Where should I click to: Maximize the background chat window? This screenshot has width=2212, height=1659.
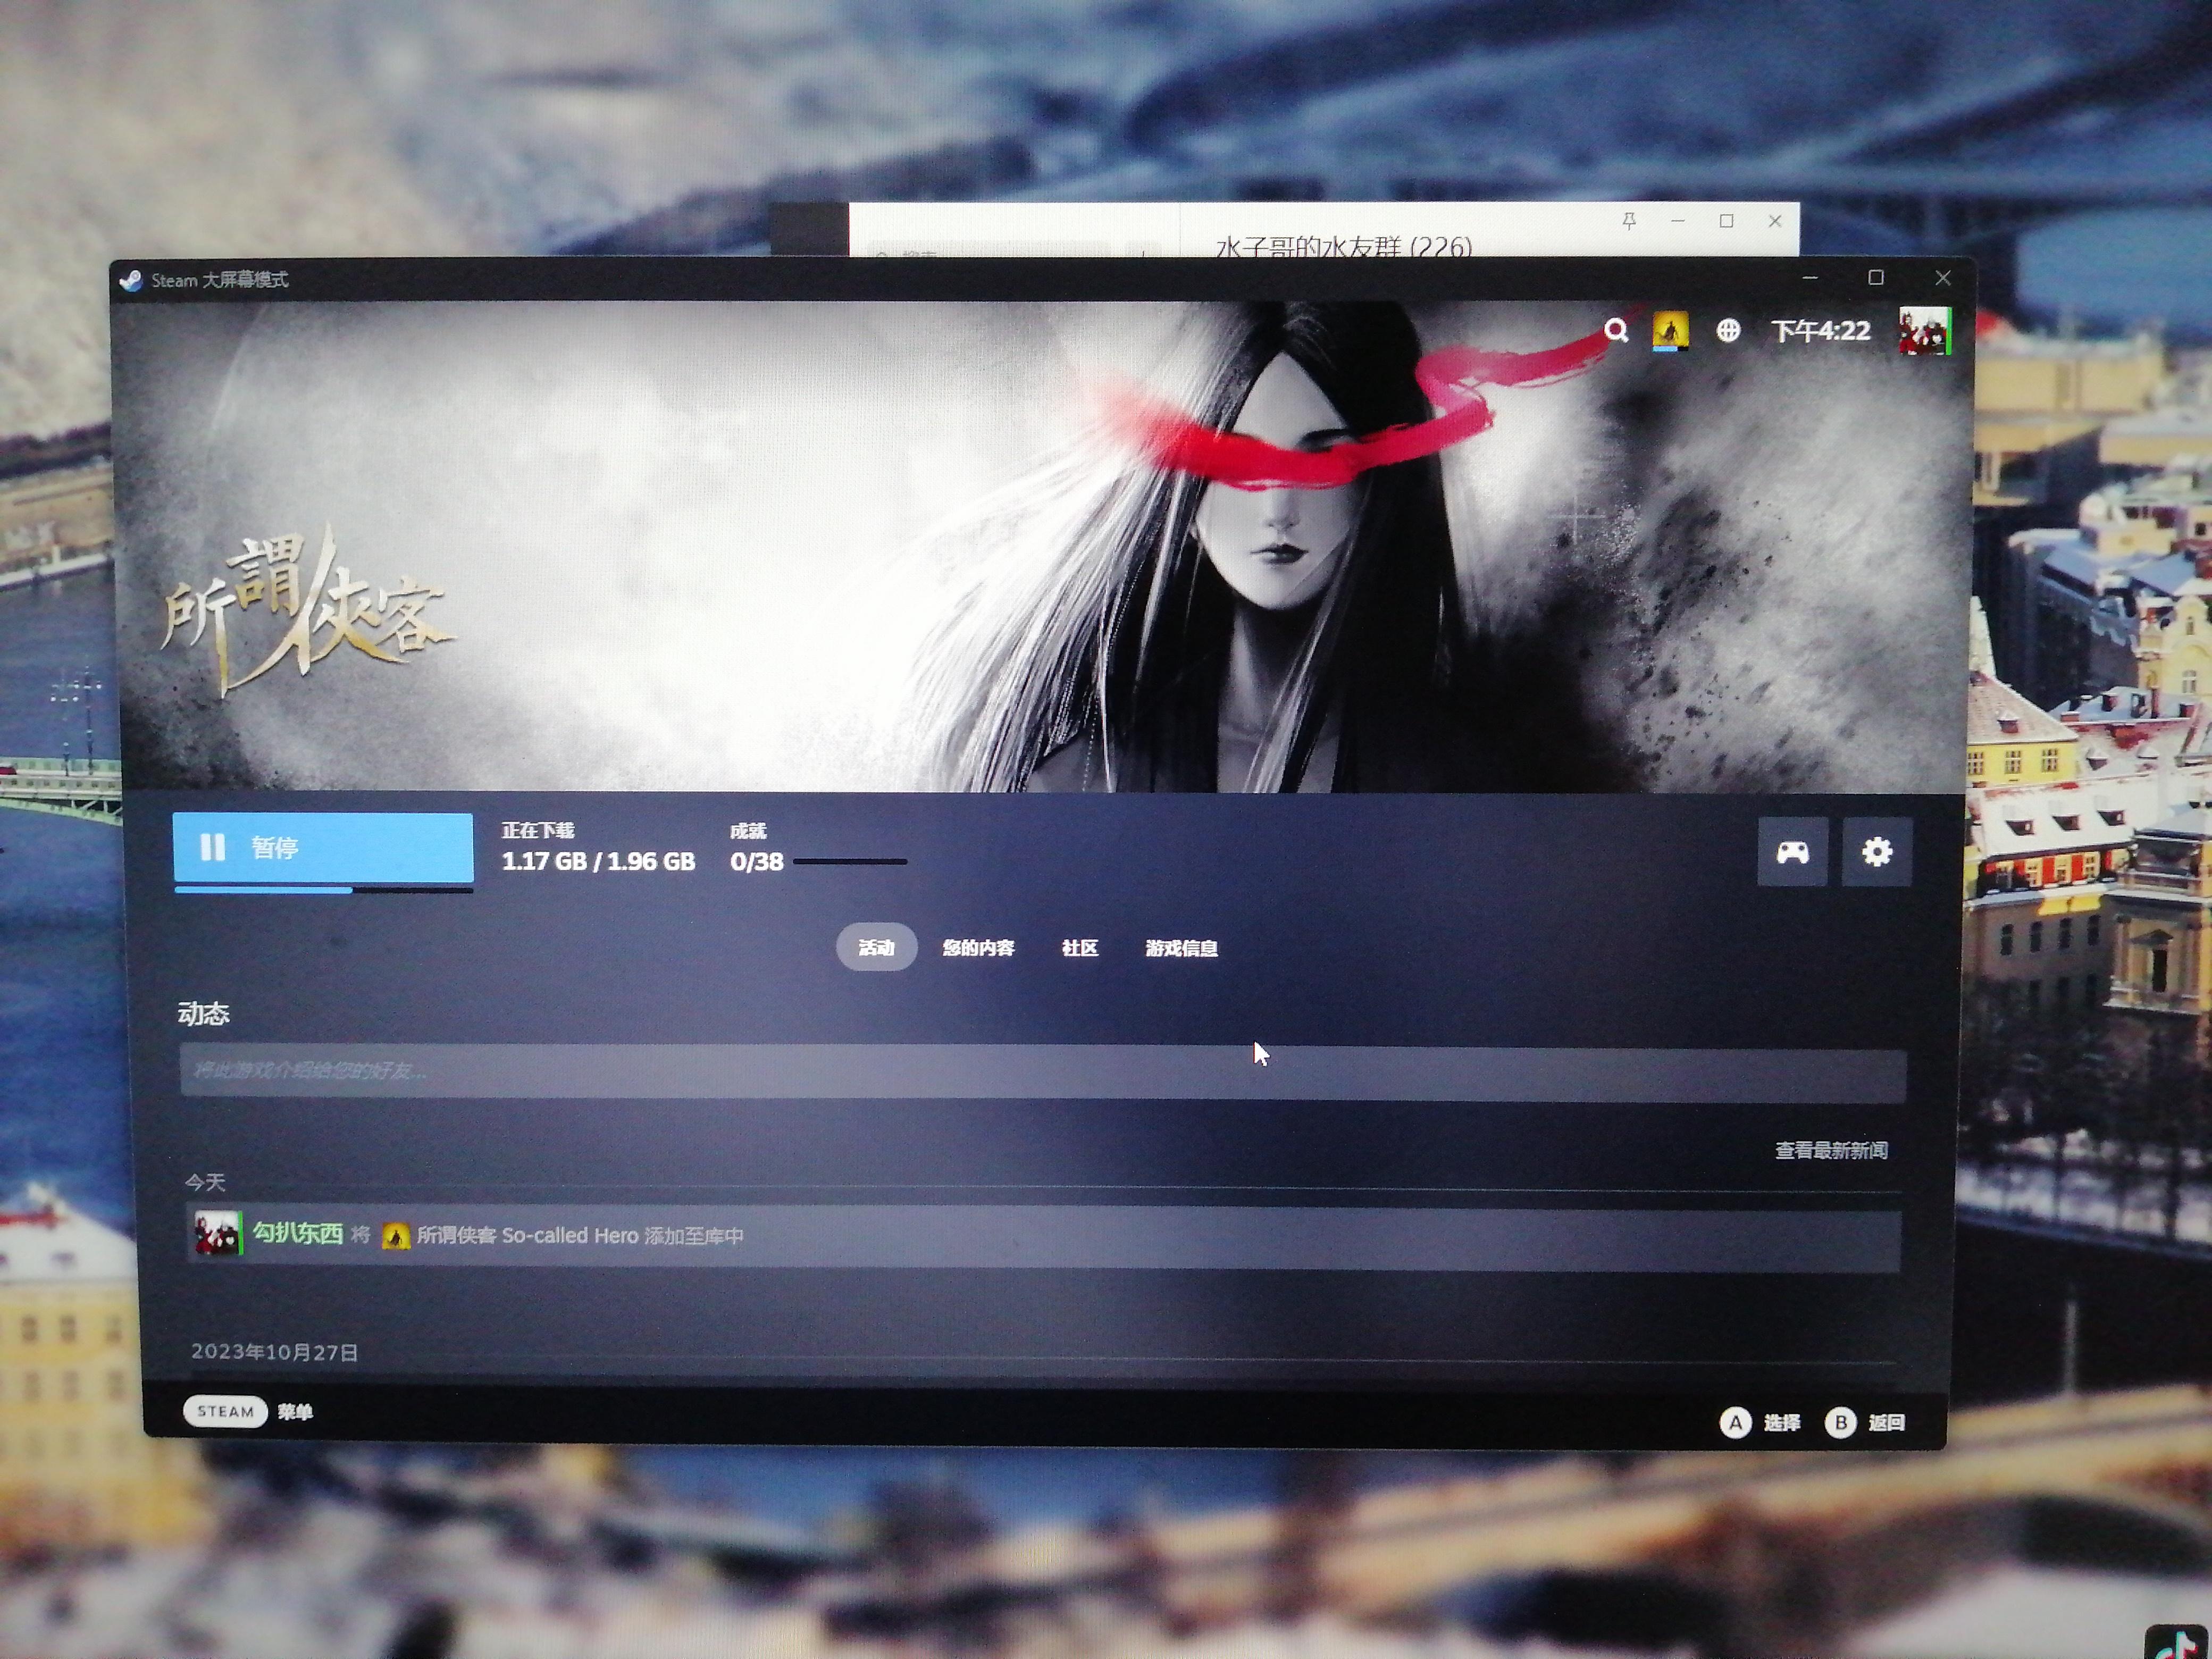pyautogui.click(x=1726, y=221)
